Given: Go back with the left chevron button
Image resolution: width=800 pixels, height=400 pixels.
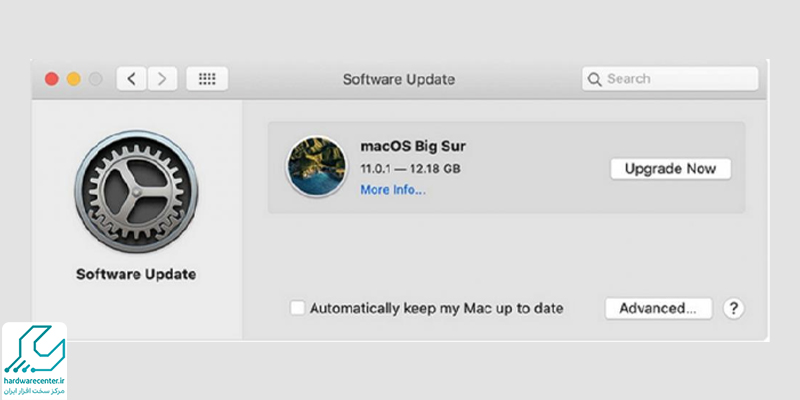Looking at the screenshot, I should (132, 78).
